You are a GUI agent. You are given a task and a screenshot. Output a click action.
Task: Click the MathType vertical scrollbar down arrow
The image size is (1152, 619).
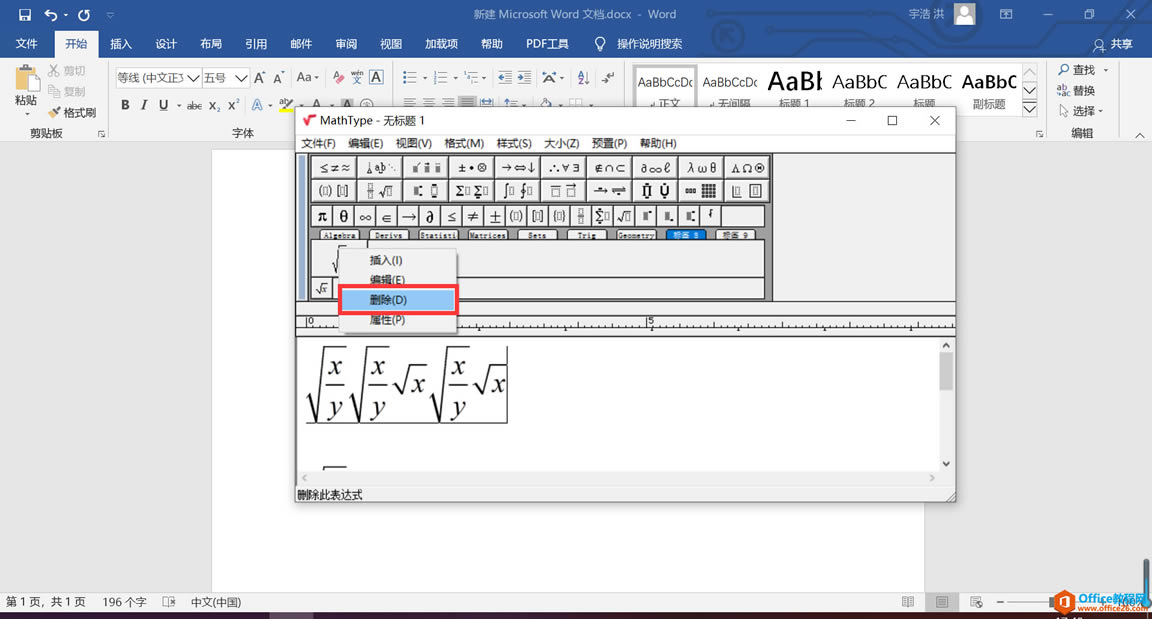(x=944, y=463)
